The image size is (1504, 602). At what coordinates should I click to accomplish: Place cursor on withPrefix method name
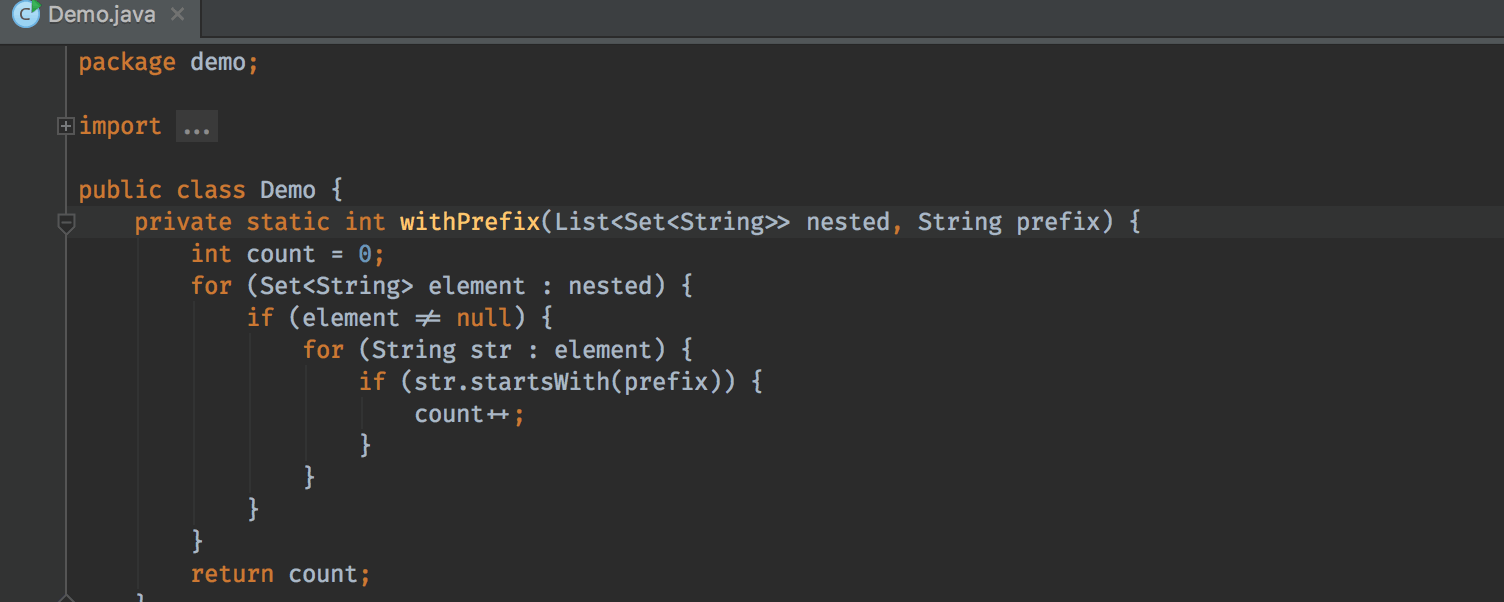[470, 222]
